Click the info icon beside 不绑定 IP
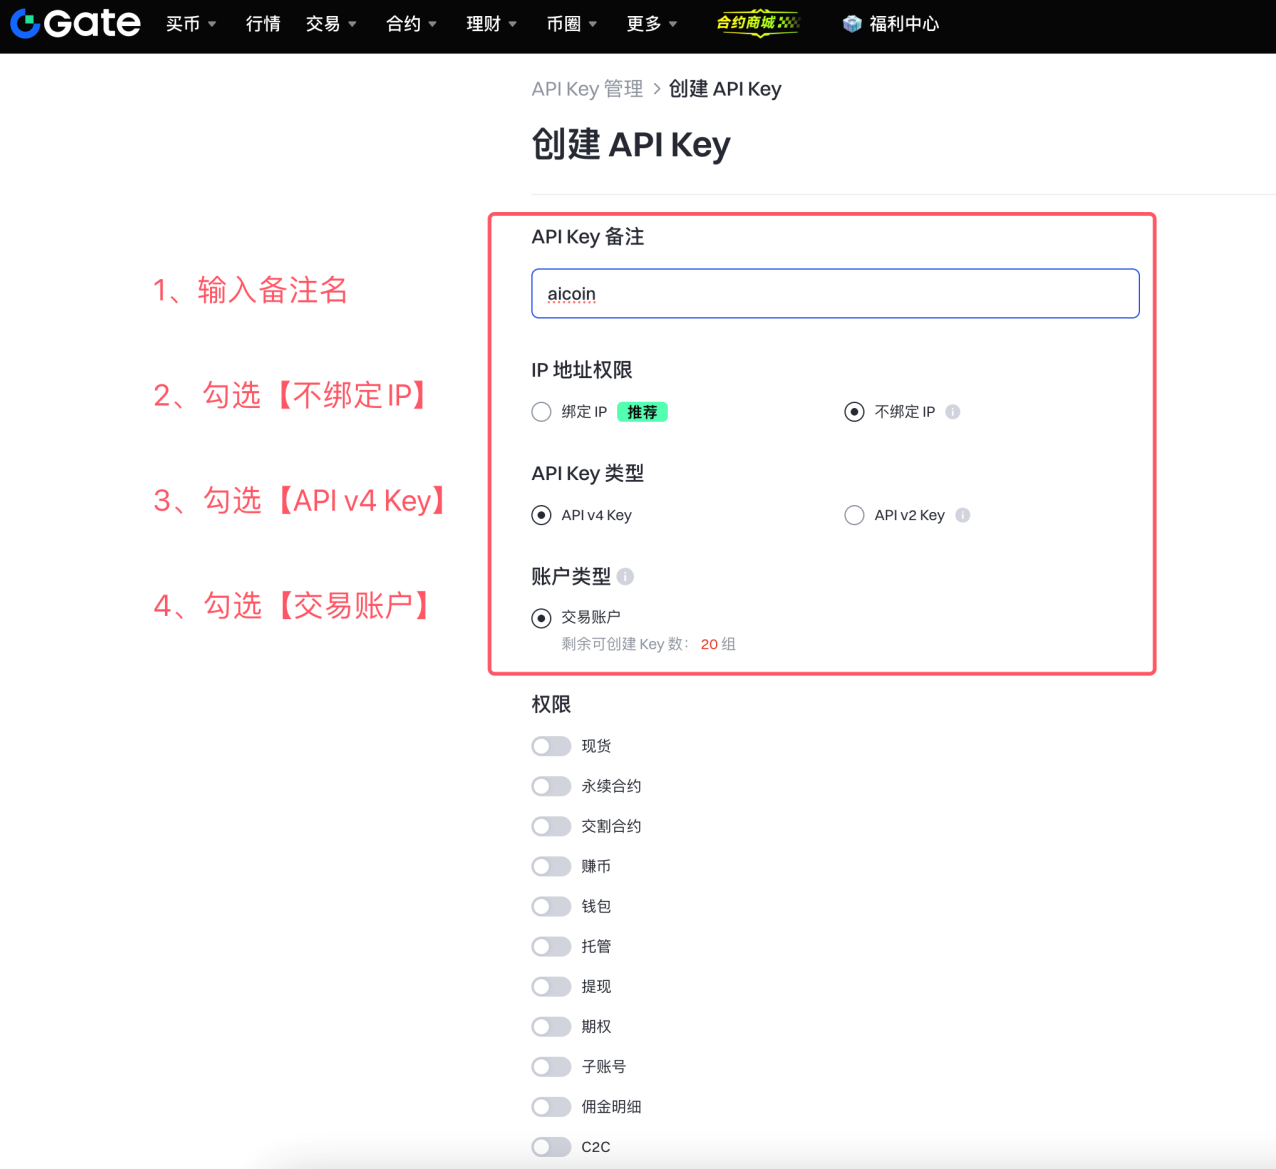 pos(953,411)
